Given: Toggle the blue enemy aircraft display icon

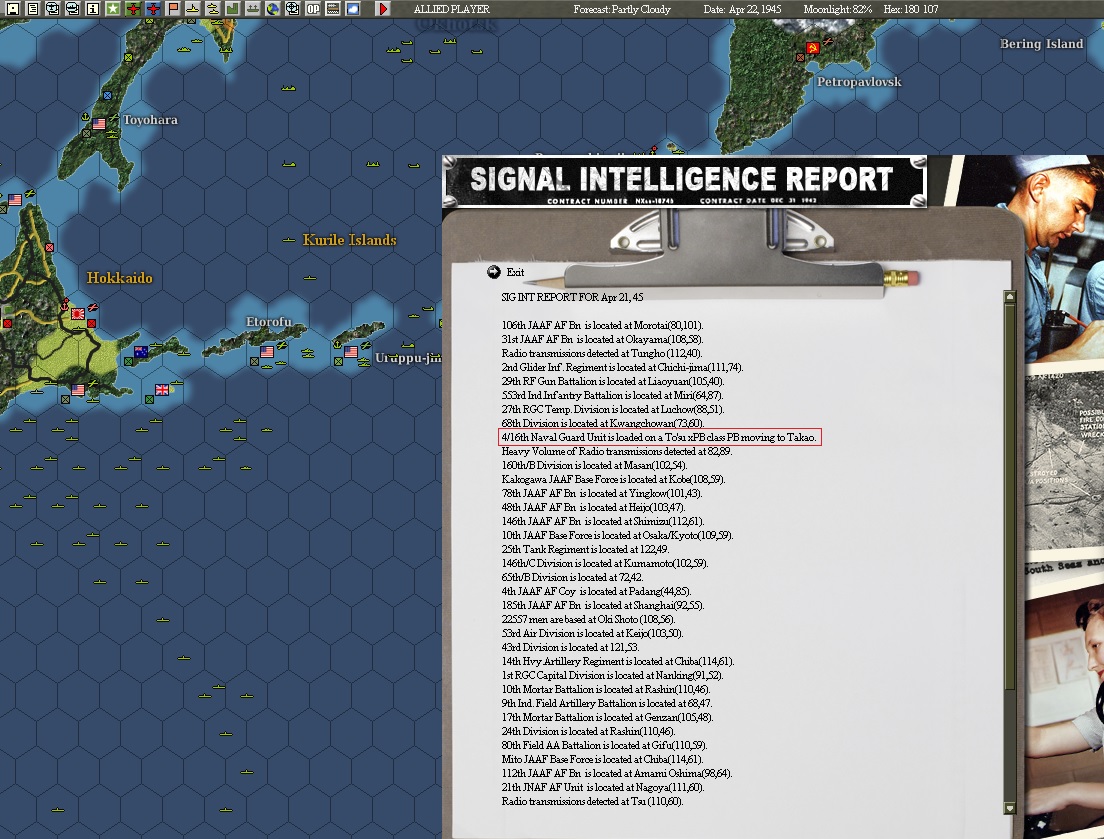Looking at the screenshot, I should point(153,9).
